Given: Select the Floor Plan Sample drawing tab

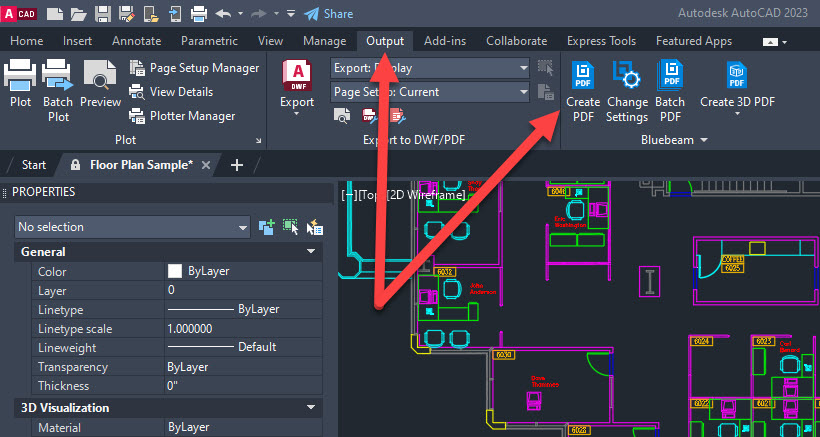Looking at the screenshot, I should [x=141, y=165].
